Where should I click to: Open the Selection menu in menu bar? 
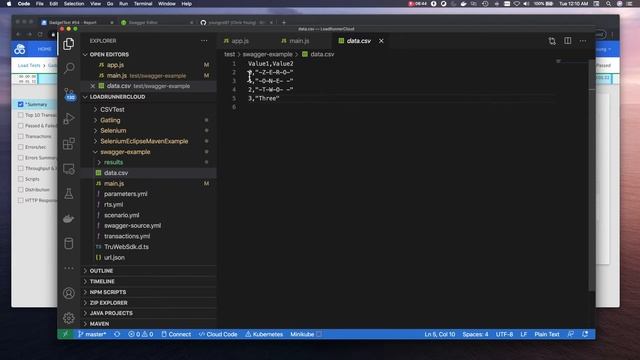coord(74,4)
